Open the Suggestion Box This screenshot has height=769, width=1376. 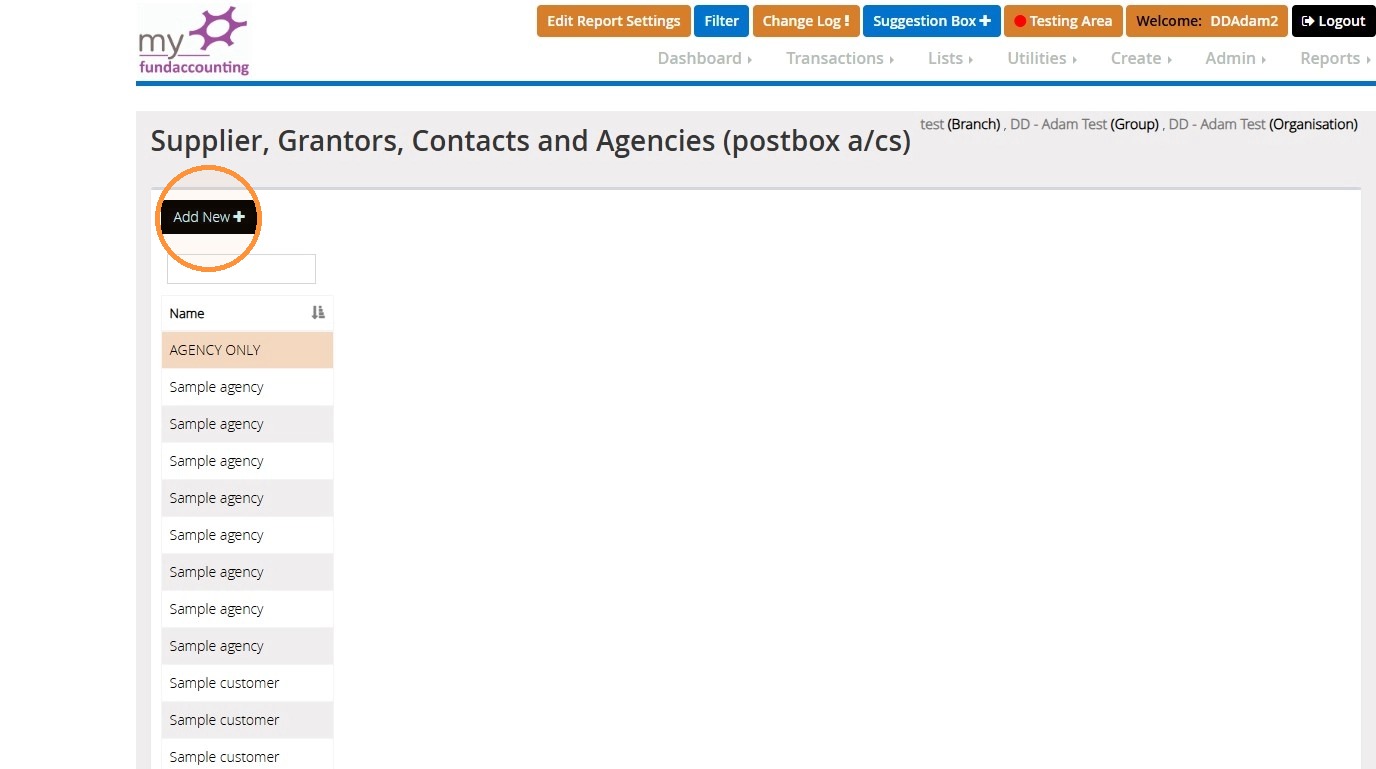[x=931, y=21]
